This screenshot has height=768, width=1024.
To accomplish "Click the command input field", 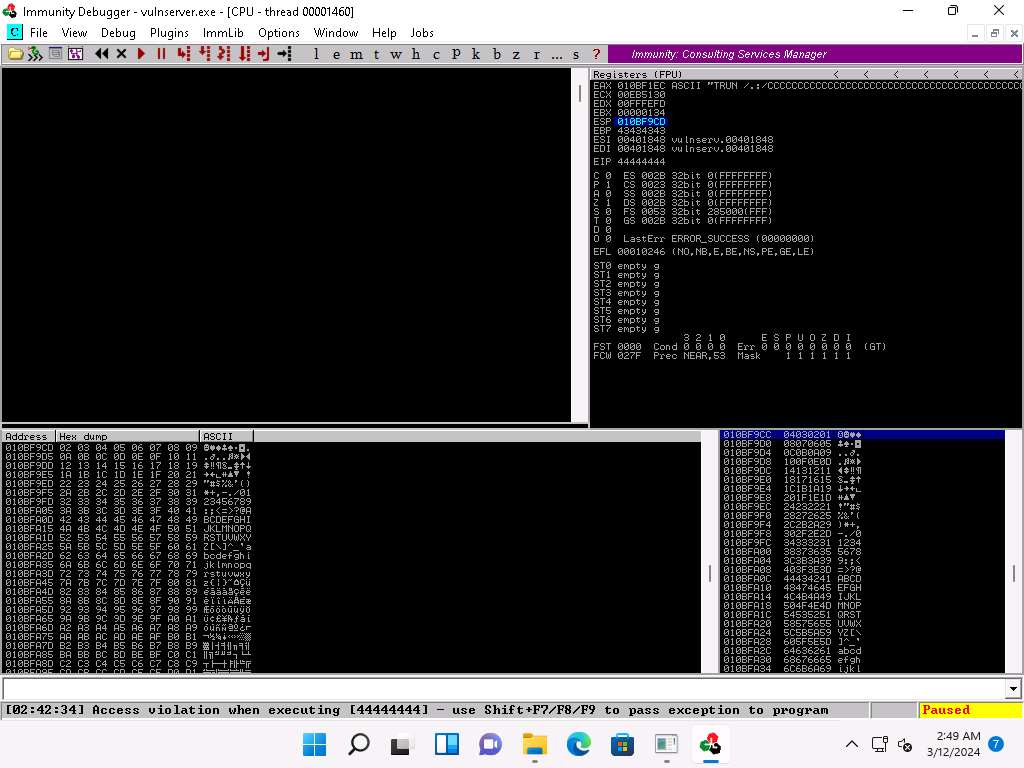I will (500, 689).
